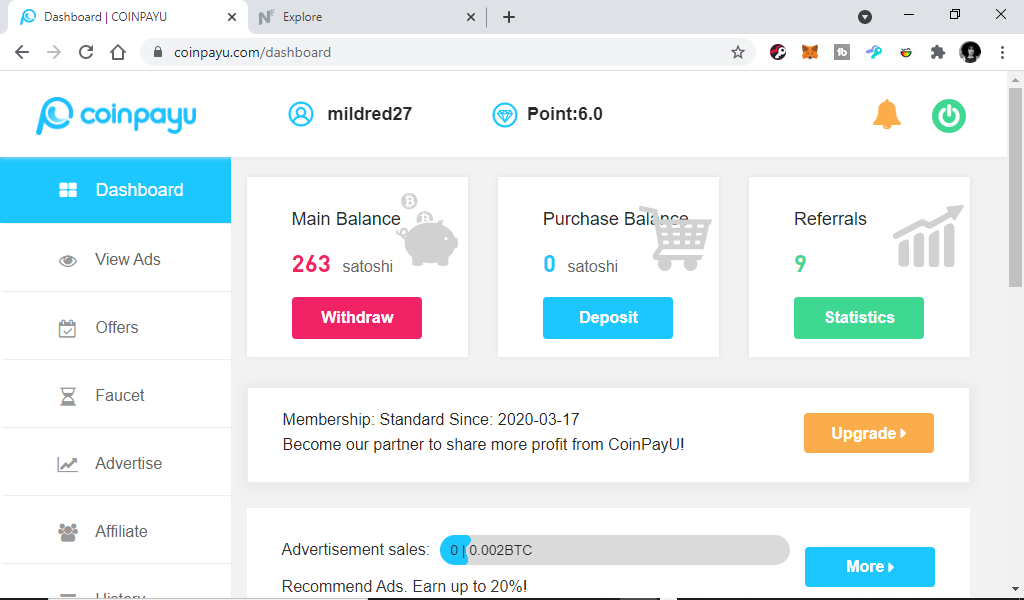Click the green power logout button
1024x600 pixels.
point(948,116)
